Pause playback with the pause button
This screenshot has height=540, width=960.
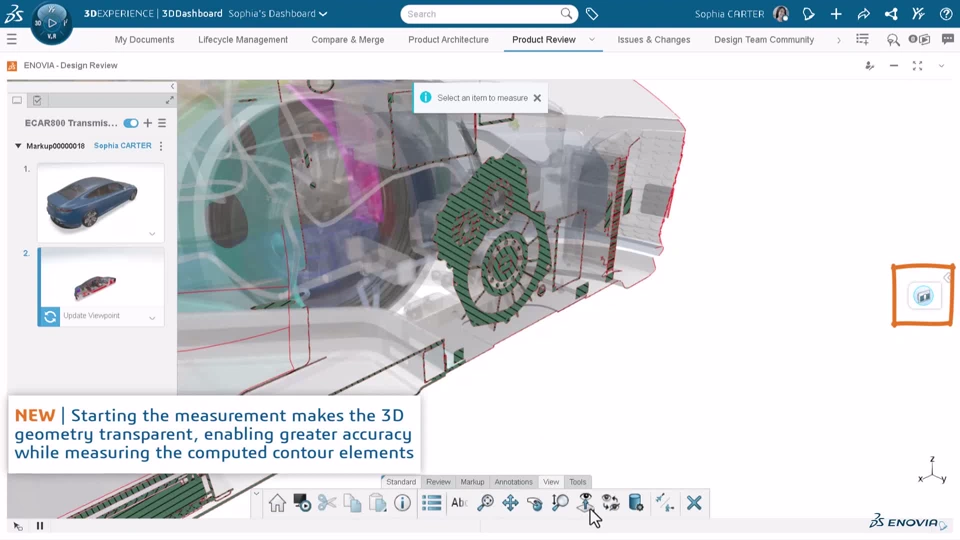coord(40,525)
